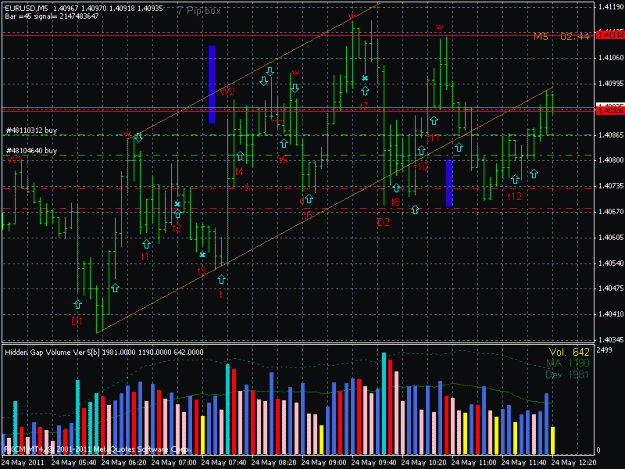
Task: Click the cyan x marker above t3
Action: pos(202,255)
